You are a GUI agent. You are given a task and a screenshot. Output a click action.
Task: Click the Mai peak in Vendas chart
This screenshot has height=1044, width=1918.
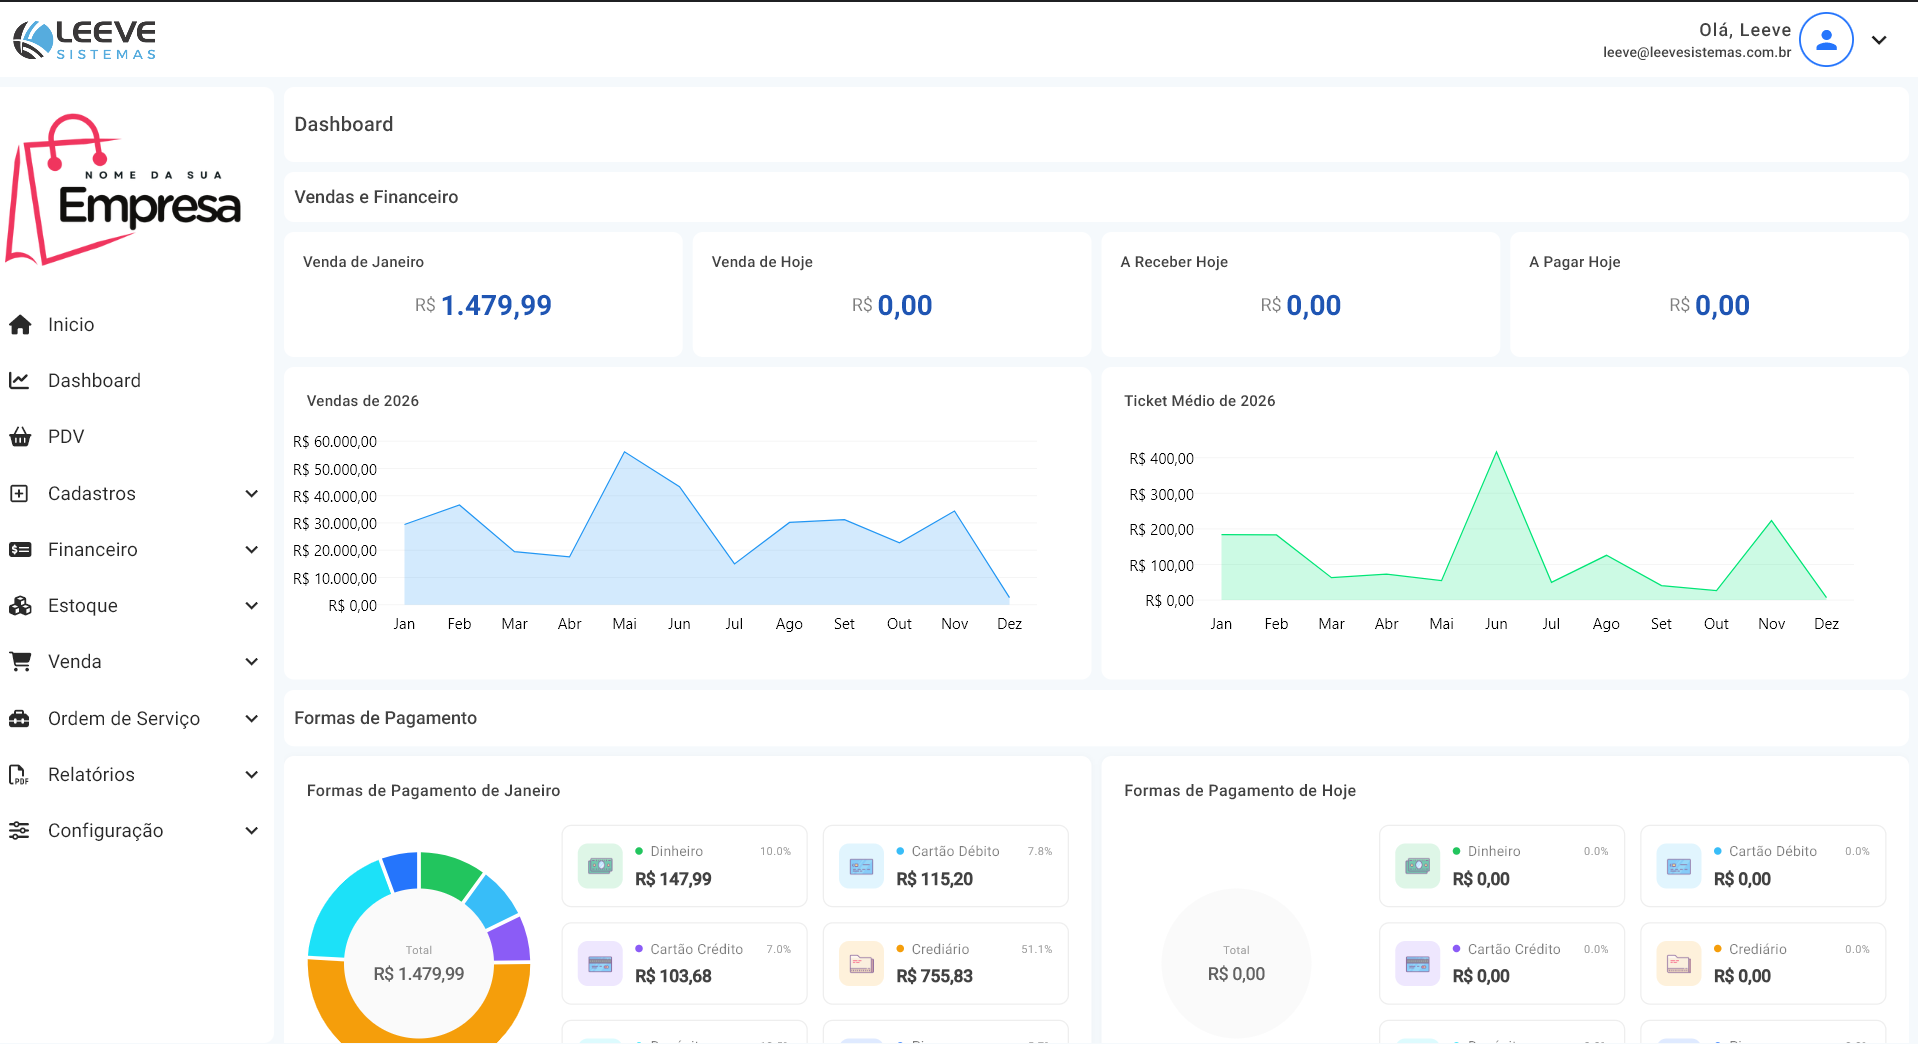click(x=625, y=453)
